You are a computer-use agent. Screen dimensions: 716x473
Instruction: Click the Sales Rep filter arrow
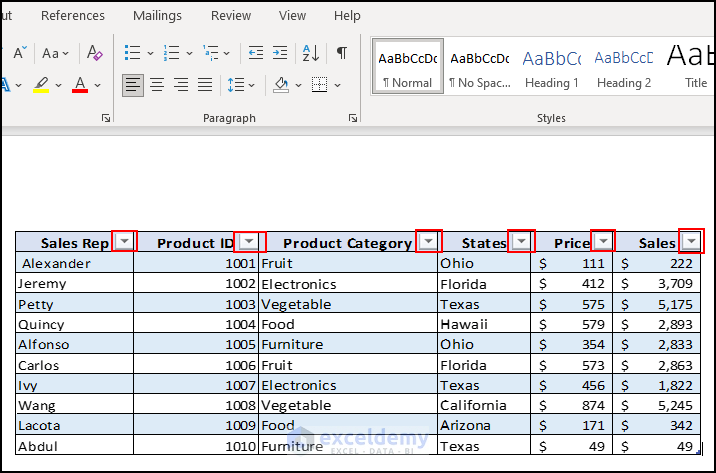tap(124, 241)
